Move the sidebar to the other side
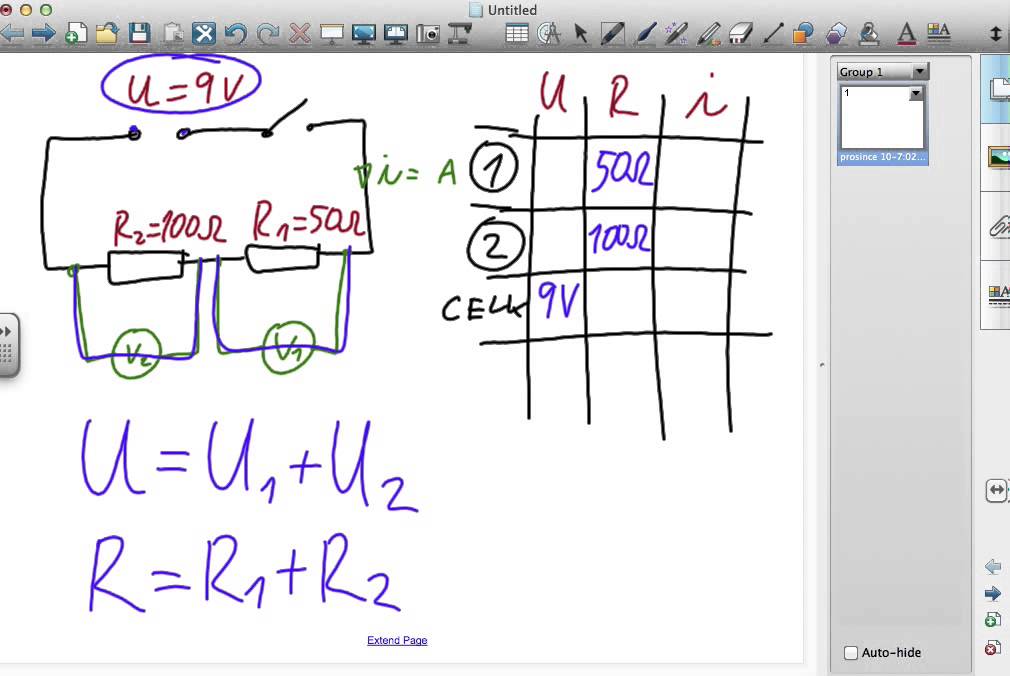The image size is (1010, 676). coord(996,490)
